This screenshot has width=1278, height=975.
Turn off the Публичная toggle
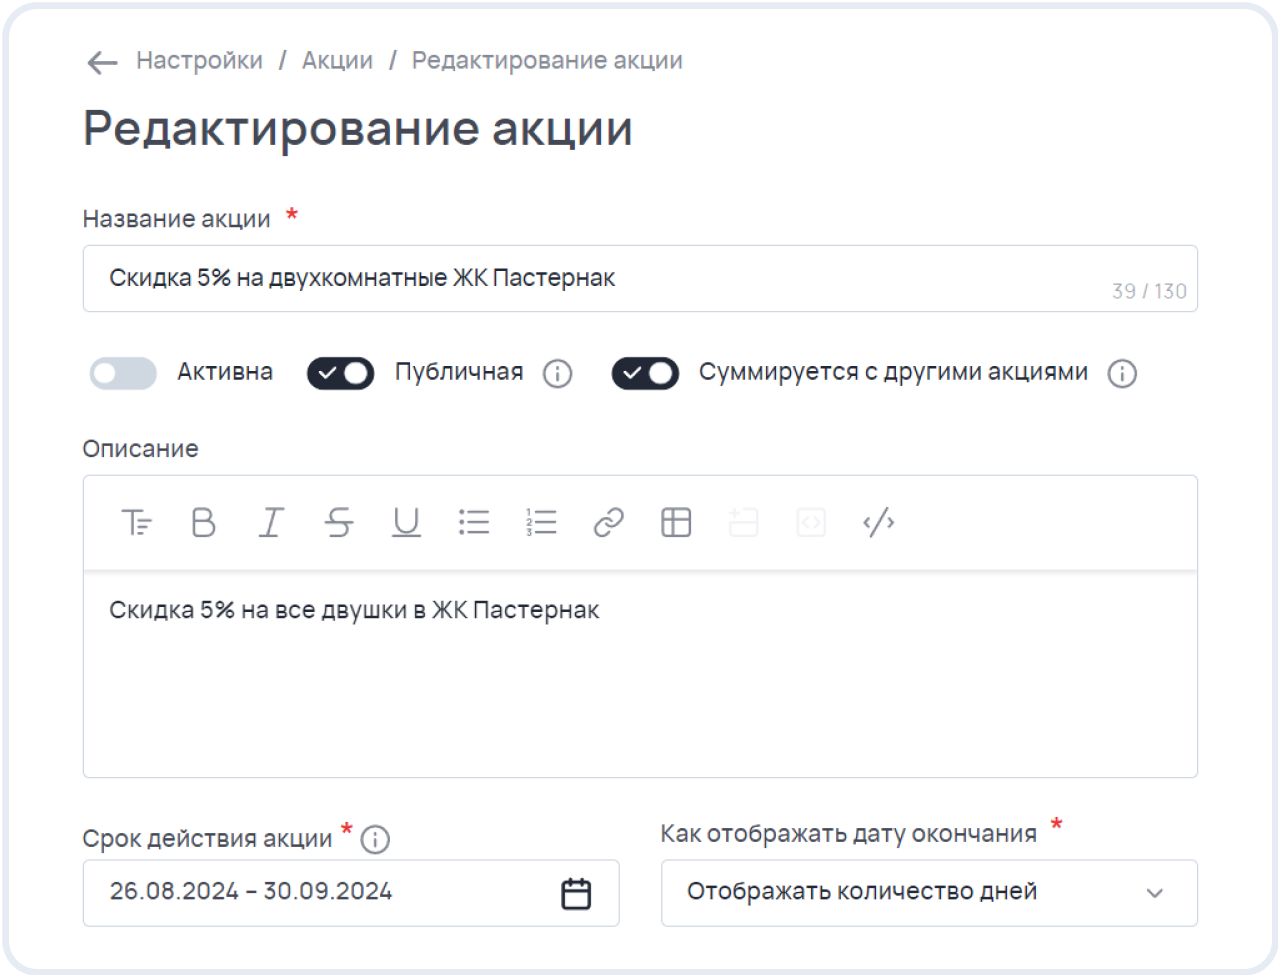coord(340,373)
